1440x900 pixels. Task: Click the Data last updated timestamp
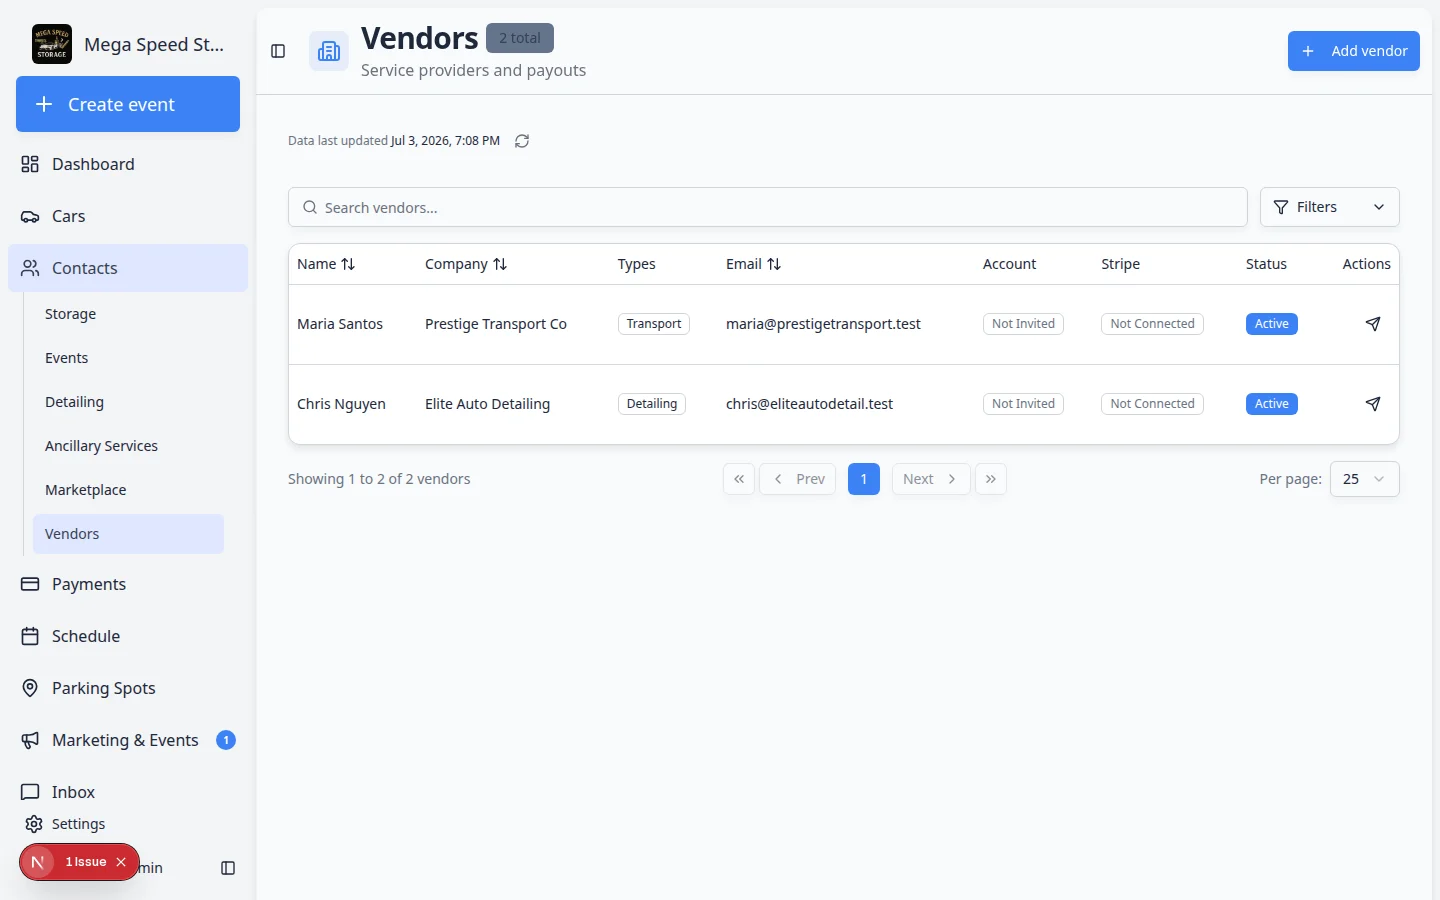[x=394, y=141]
